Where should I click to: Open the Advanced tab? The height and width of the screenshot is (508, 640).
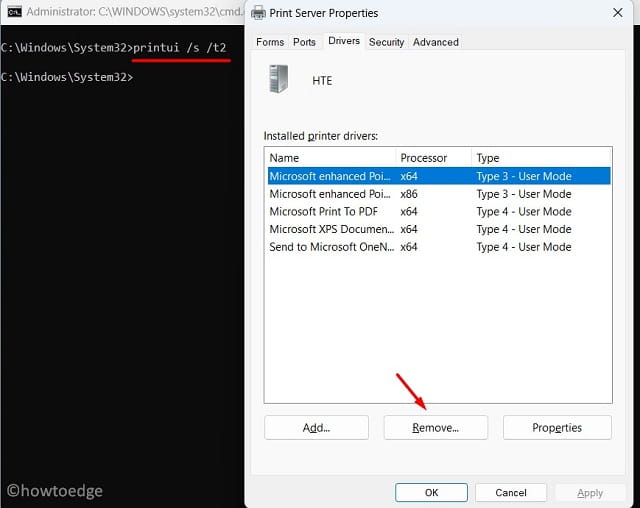click(436, 42)
